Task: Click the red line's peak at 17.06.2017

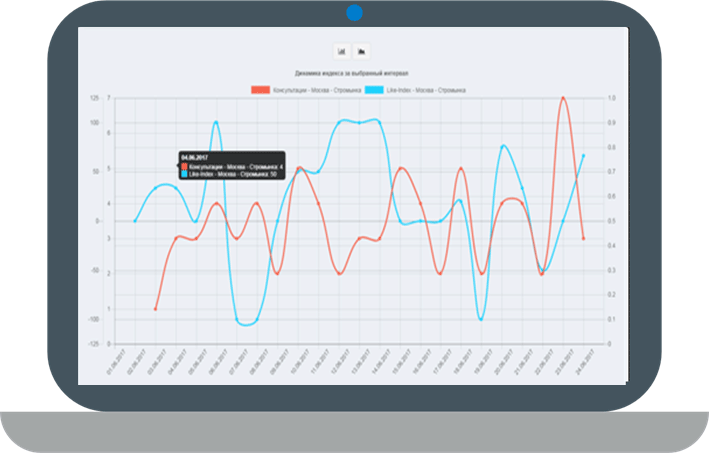Action: [461, 168]
